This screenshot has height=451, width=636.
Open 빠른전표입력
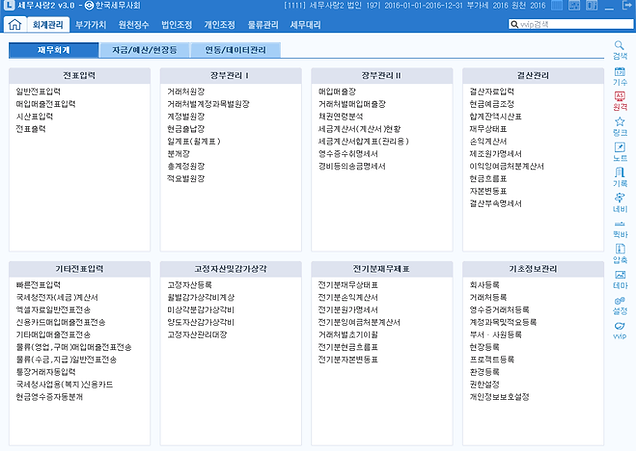(x=38, y=285)
